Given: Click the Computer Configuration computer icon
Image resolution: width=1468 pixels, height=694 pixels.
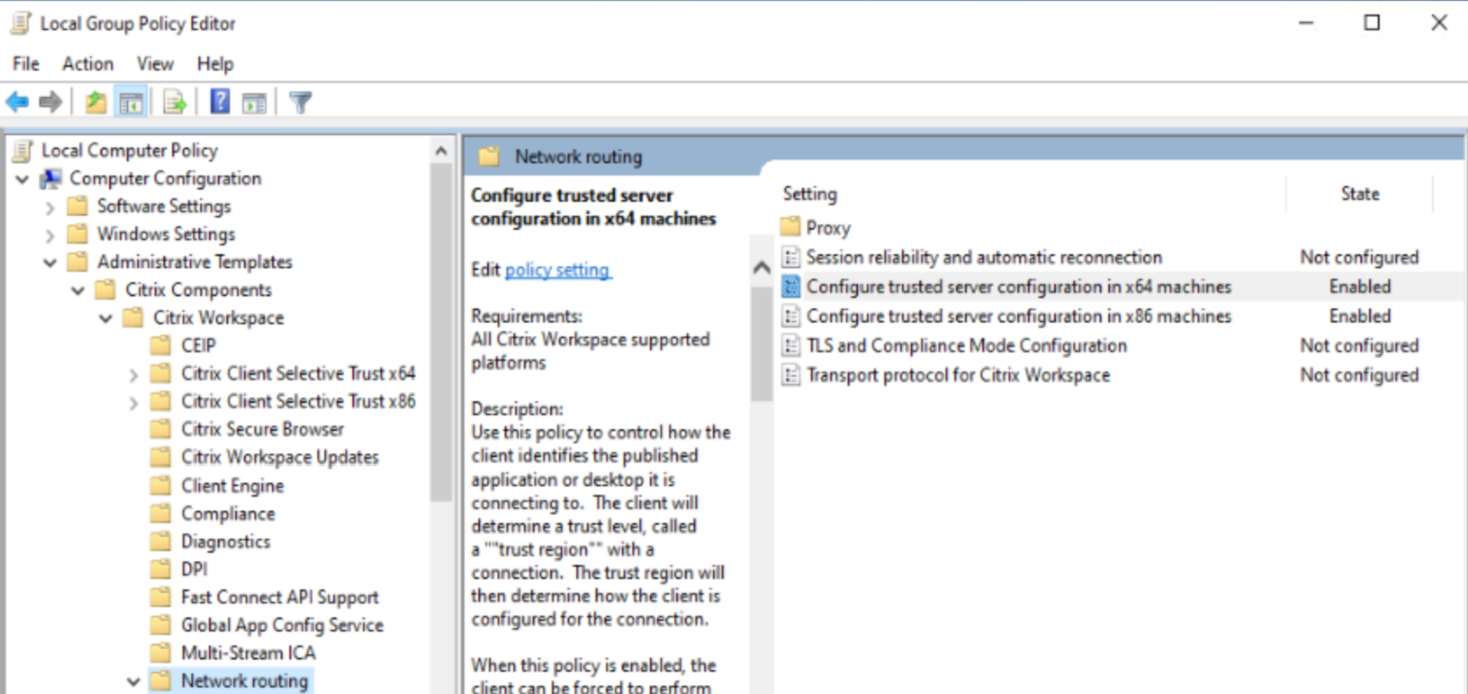Looking at the screenshot, I should [51, 179].
